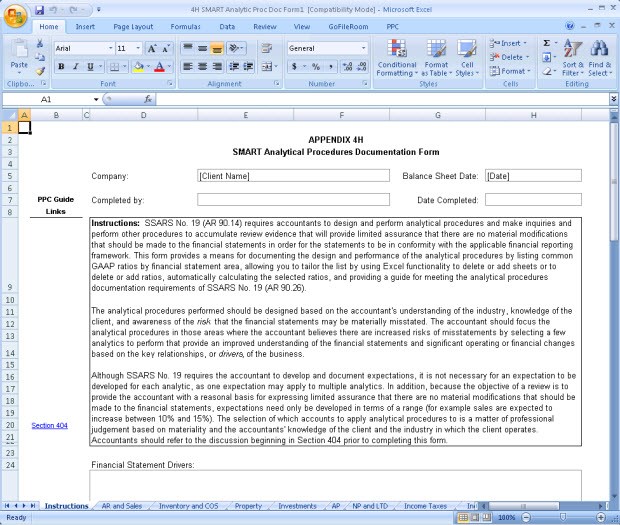The image size is (620, 525).
Task: Click the font color red A swatch
Action: click(159, 66)
